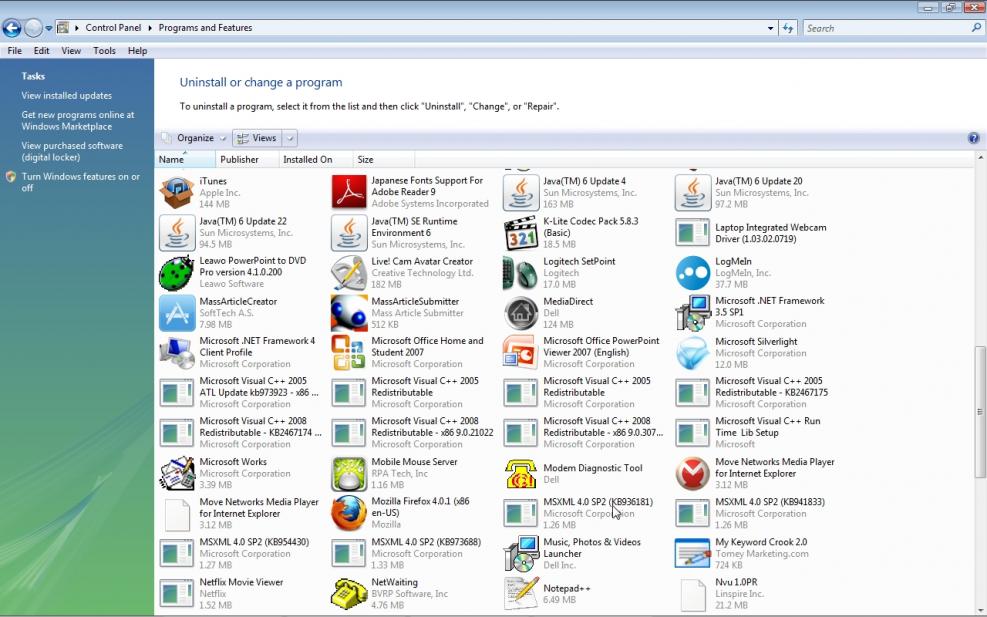Click the Java(TM) 6 Update 4 icon
Image resolution: width=987 pixels, height=617 pixels.
pyautogui.click(x=521, y=193)
